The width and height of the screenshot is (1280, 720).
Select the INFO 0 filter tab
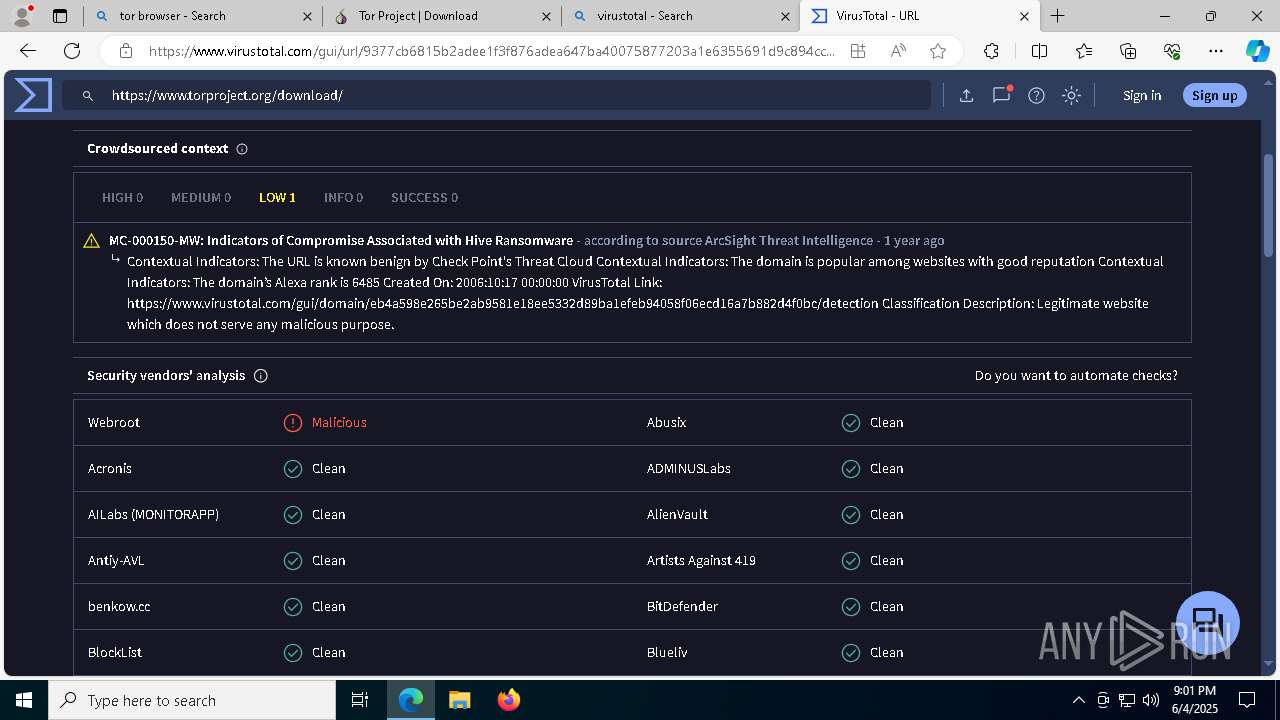(x=343, y=198)
